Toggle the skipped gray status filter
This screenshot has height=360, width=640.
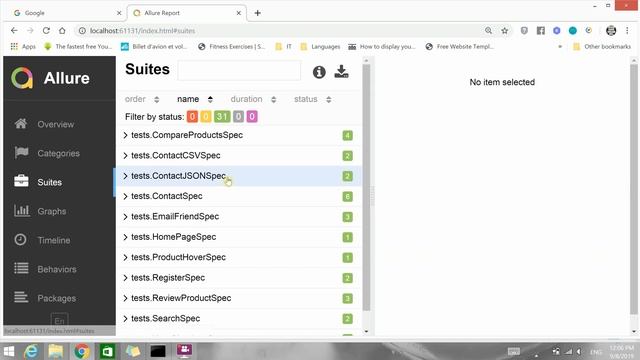click(238, 117)
